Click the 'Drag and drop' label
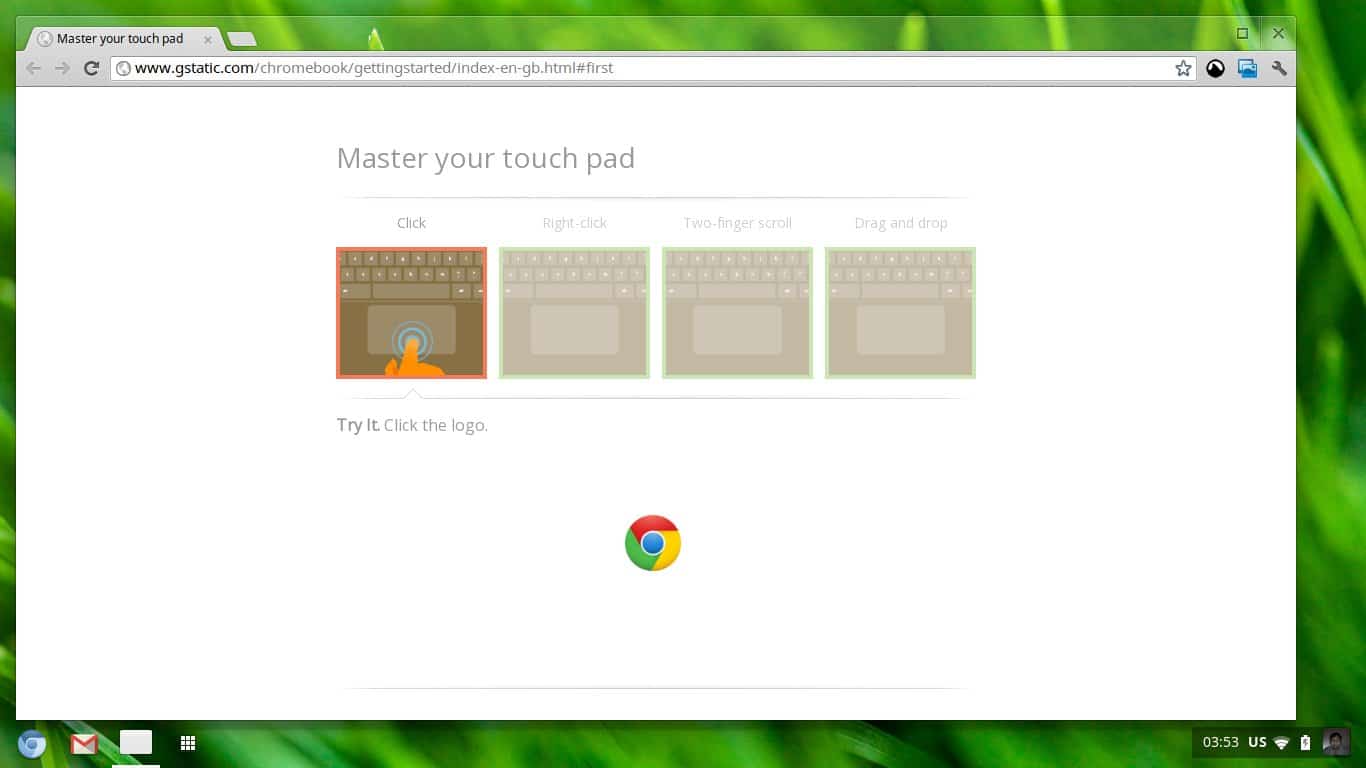The image size is (1366, 768). tap(901, 223)
